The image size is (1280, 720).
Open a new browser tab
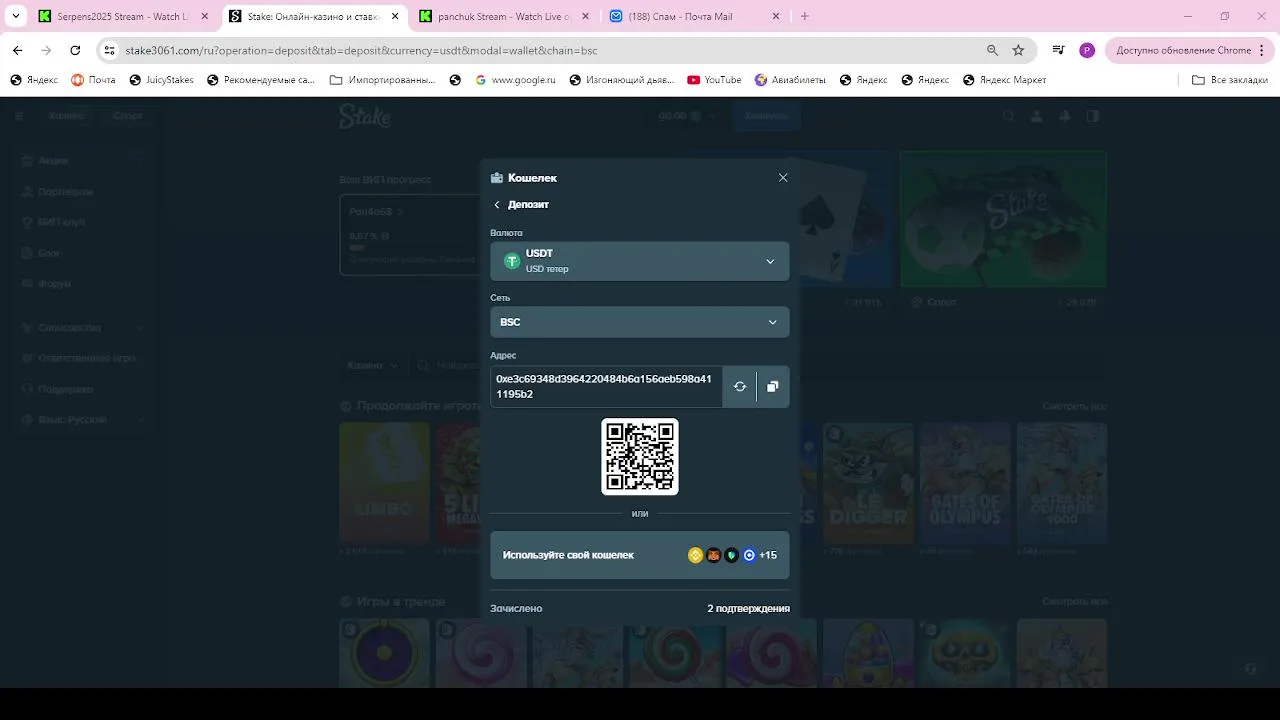805,16
